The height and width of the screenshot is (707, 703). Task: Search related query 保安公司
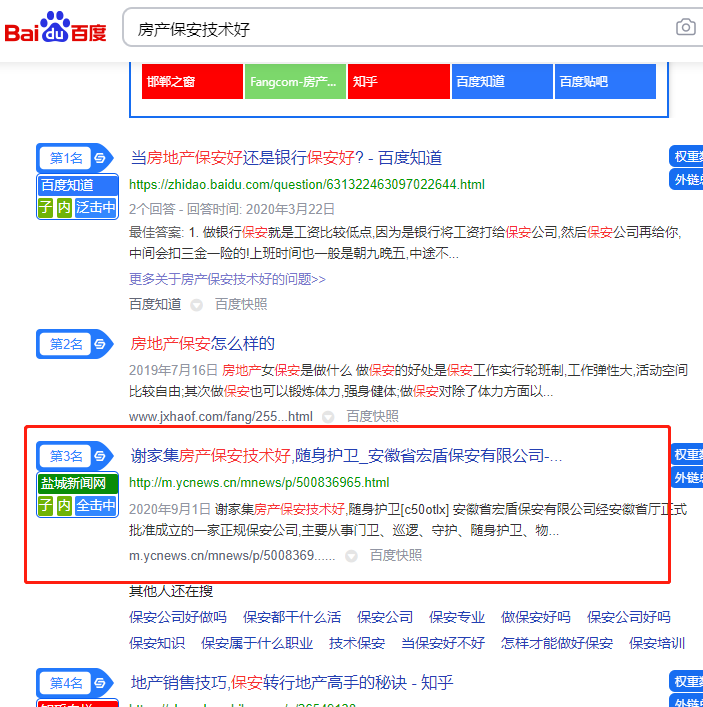[385, 617]
